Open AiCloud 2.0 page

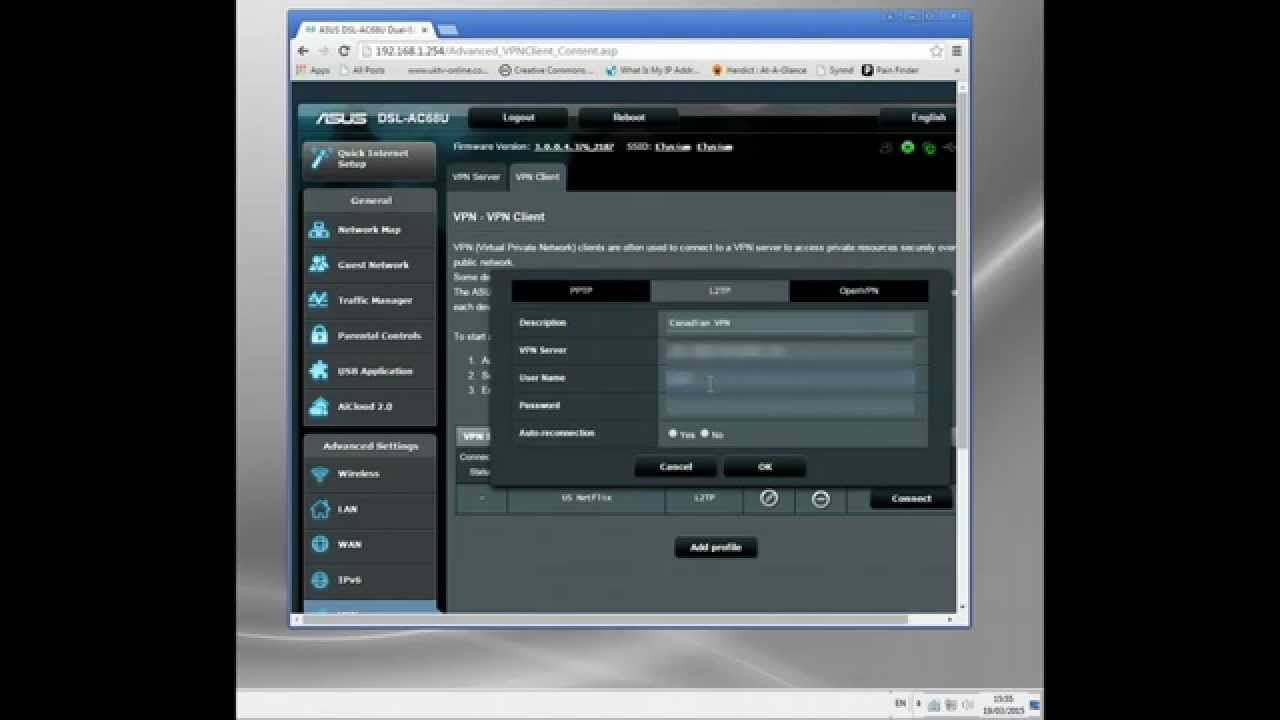pos(369,407)
